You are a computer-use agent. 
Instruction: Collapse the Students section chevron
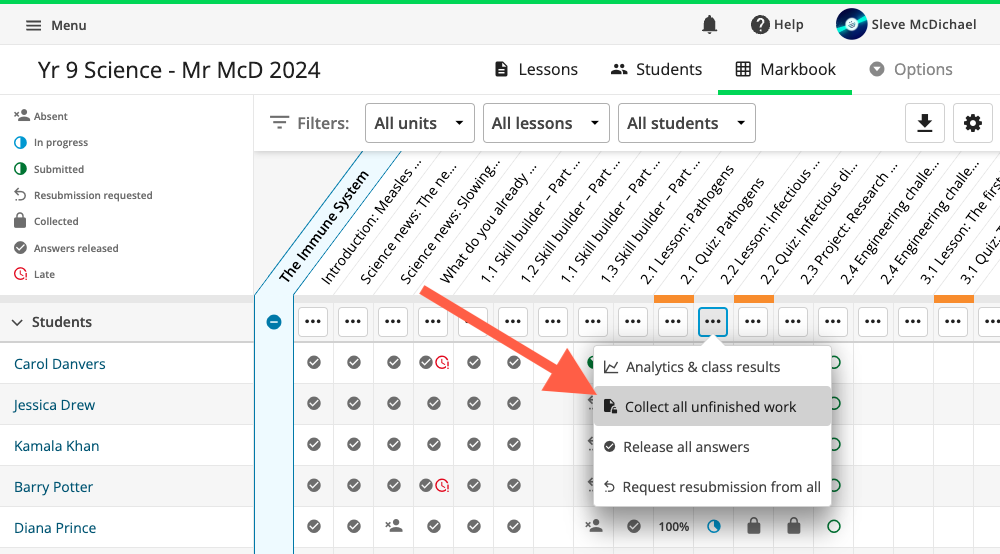tap(17, 323)
